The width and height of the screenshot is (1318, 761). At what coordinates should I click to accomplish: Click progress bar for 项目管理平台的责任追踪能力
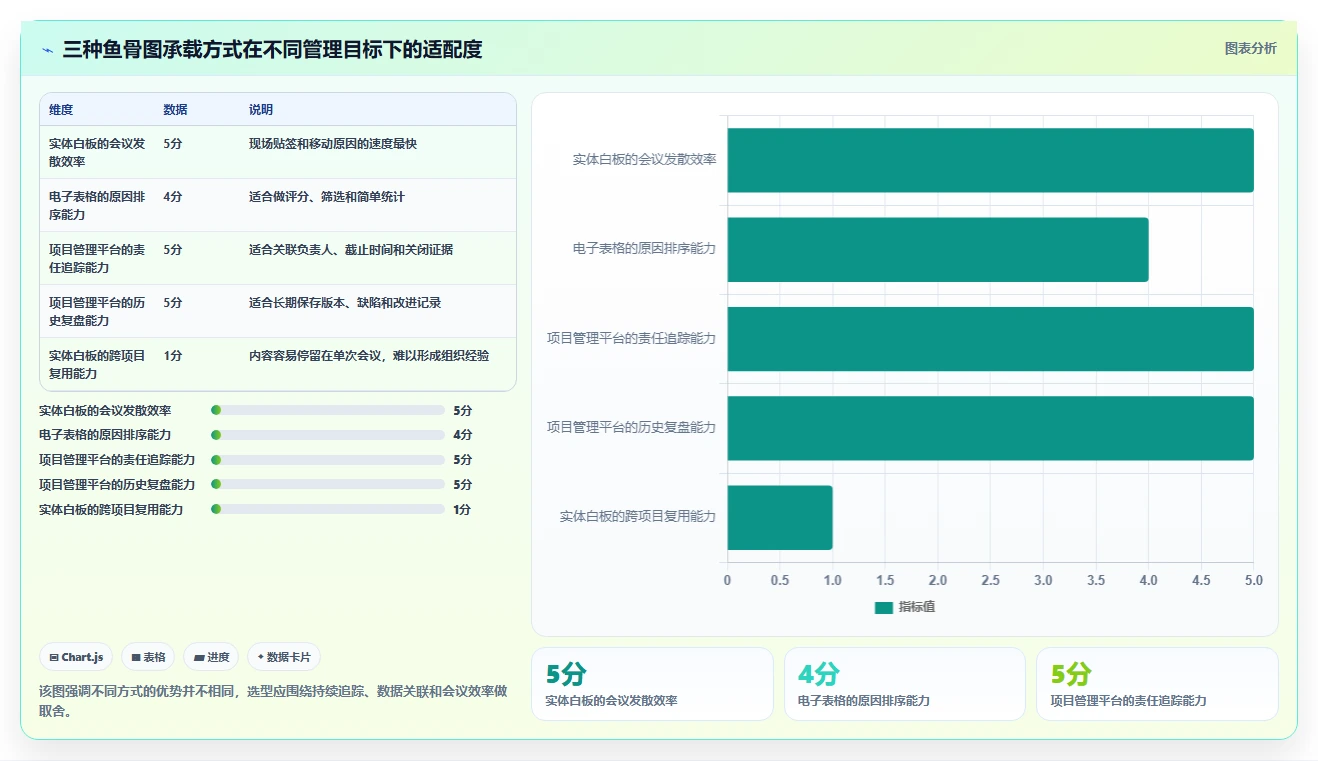pyautogui.click(x=328, y=460)
